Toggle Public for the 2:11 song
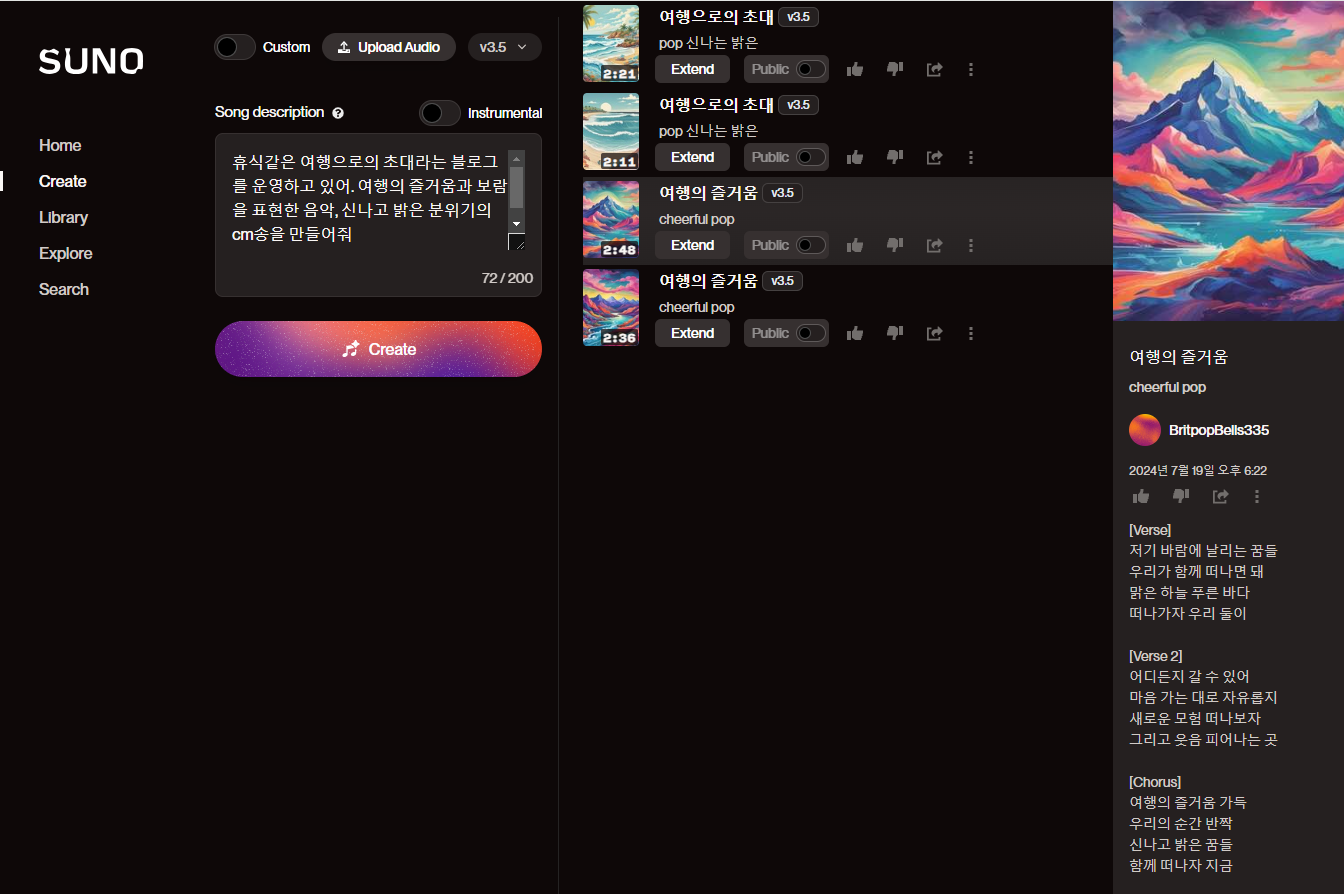The width and height of the screenshot is (1344, 894). click(x=811, y=157)
